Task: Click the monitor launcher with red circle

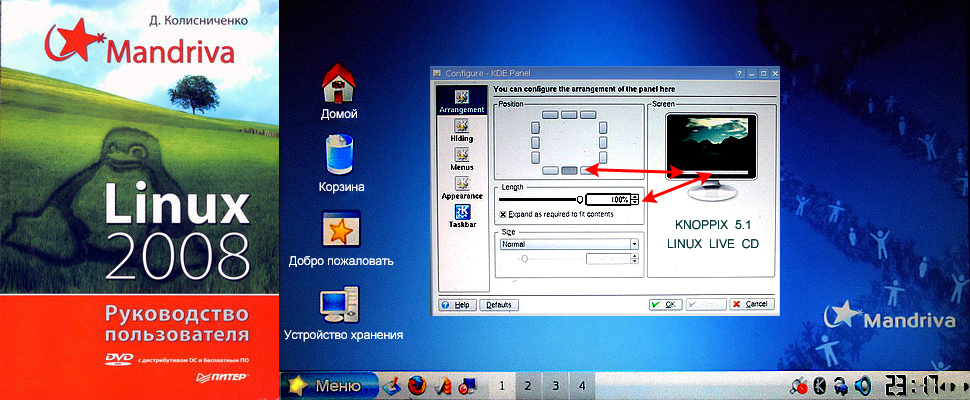Action: (466, 386)
